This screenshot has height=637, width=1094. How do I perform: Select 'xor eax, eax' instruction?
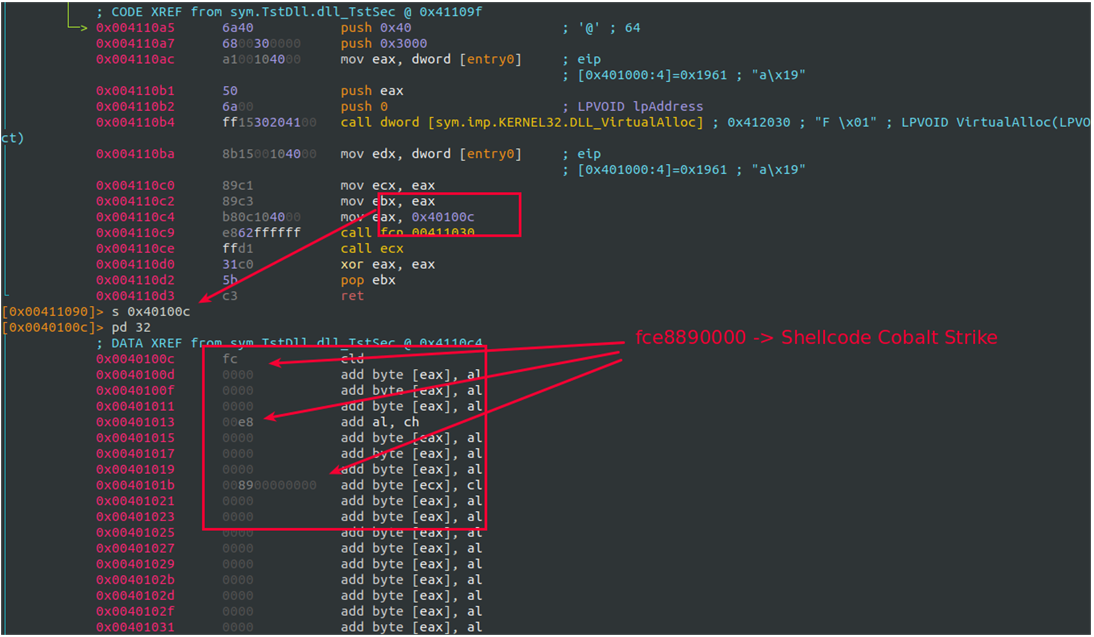[x=387, y=264]
